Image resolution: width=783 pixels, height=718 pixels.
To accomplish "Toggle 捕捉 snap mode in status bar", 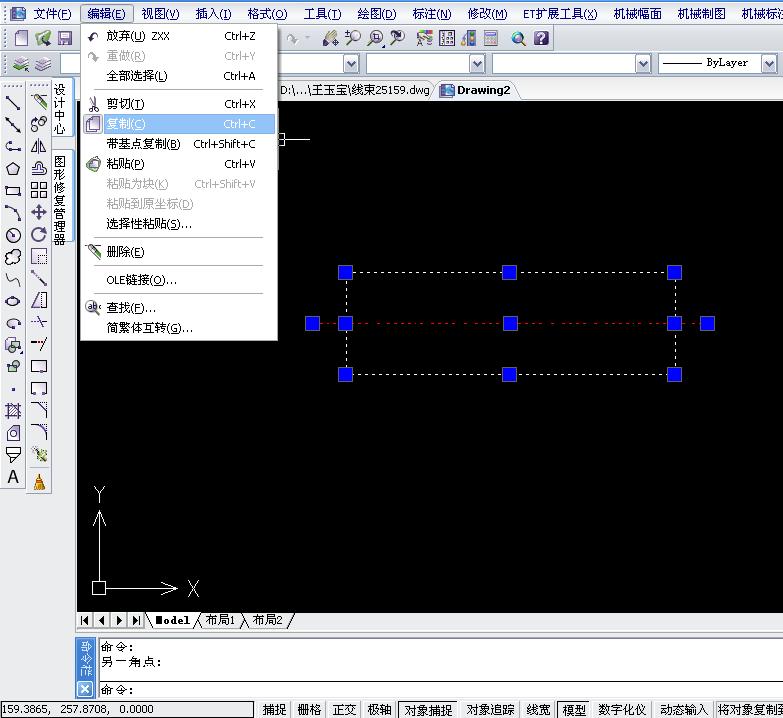I will click(275, 710).
